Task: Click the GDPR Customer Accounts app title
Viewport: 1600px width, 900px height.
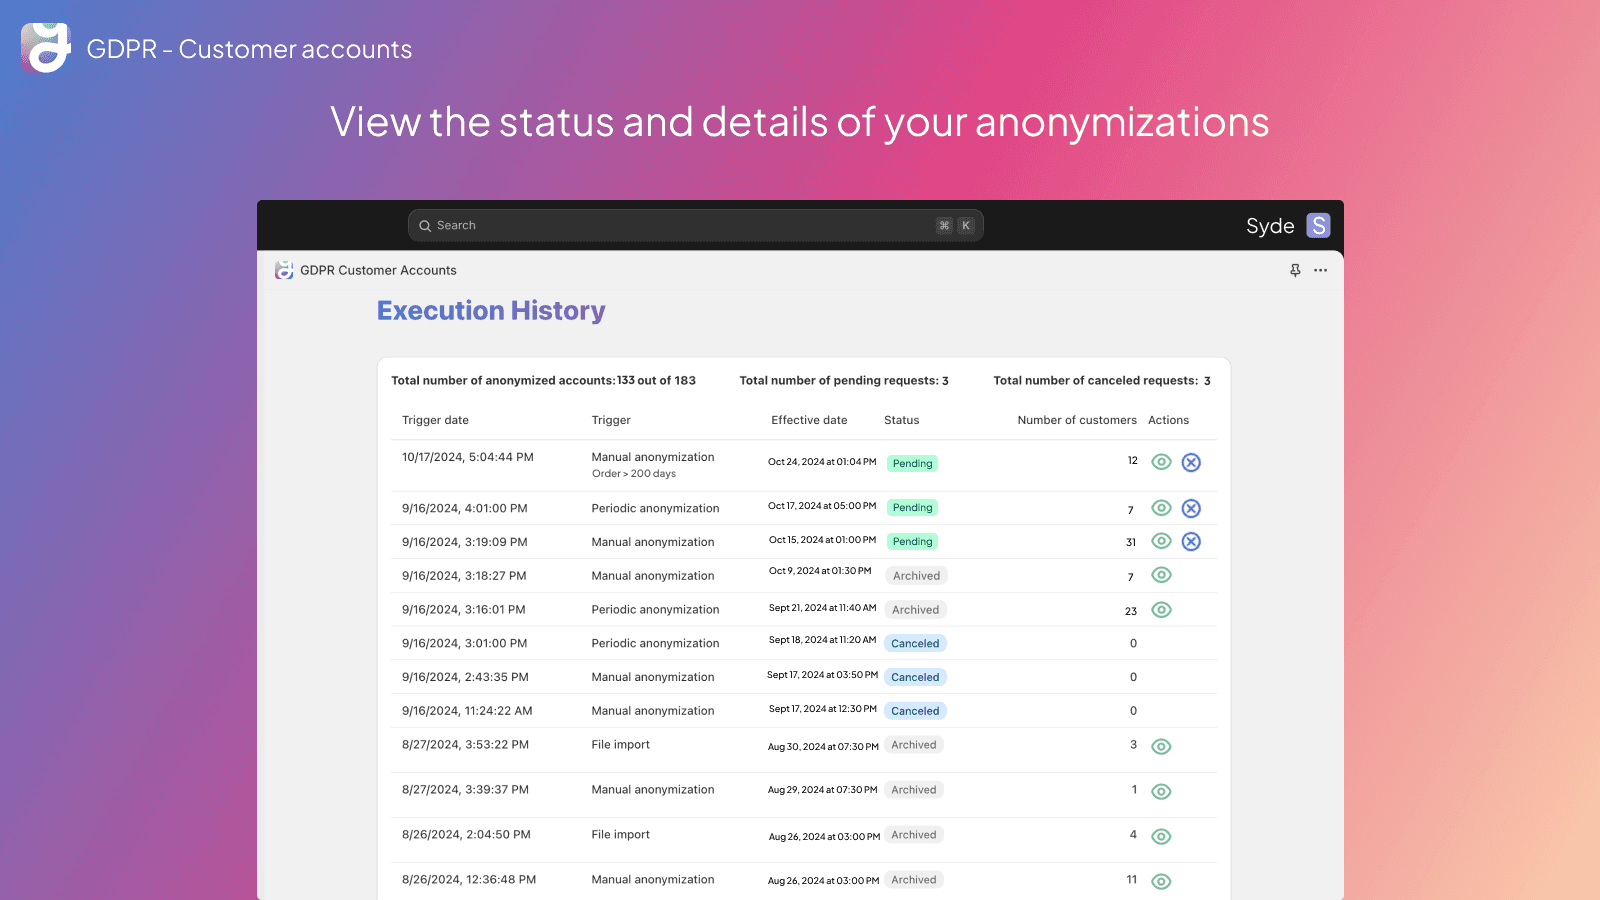Action: point(378,270)
